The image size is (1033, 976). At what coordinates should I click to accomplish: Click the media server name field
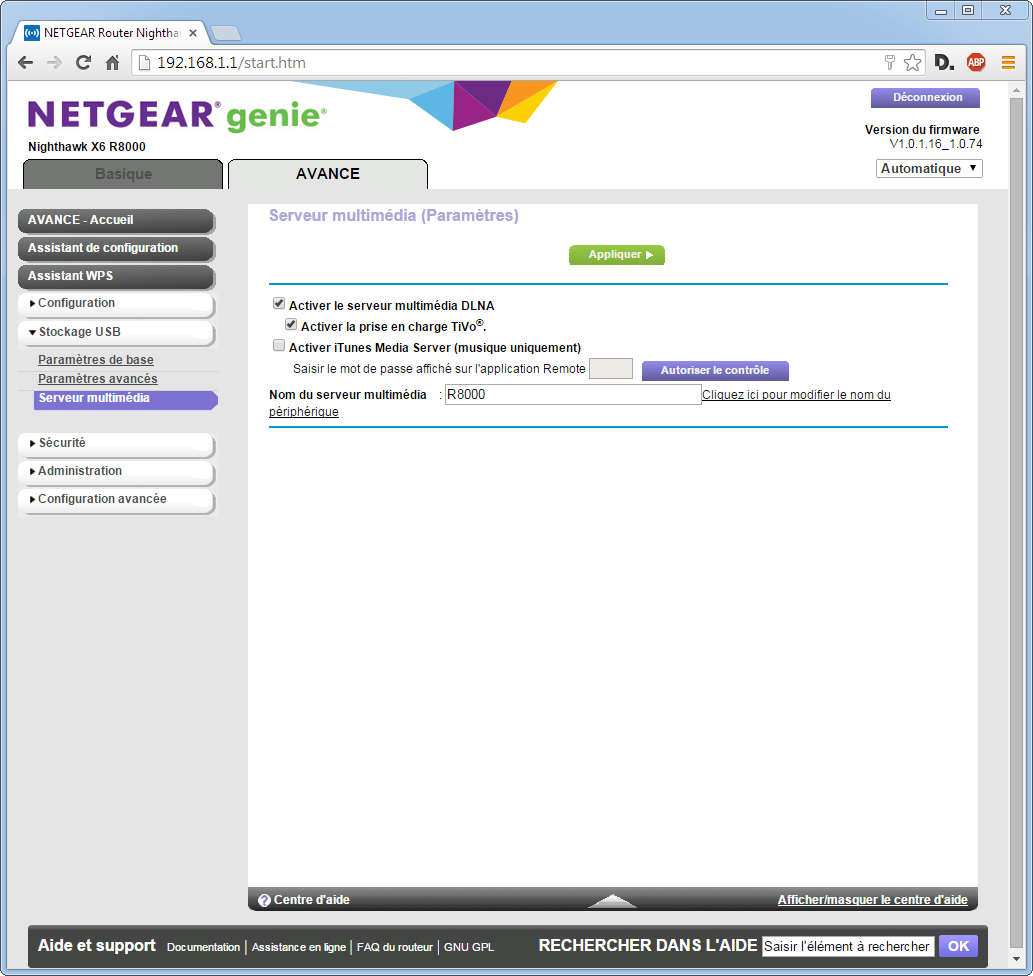(x=572, y=395)
